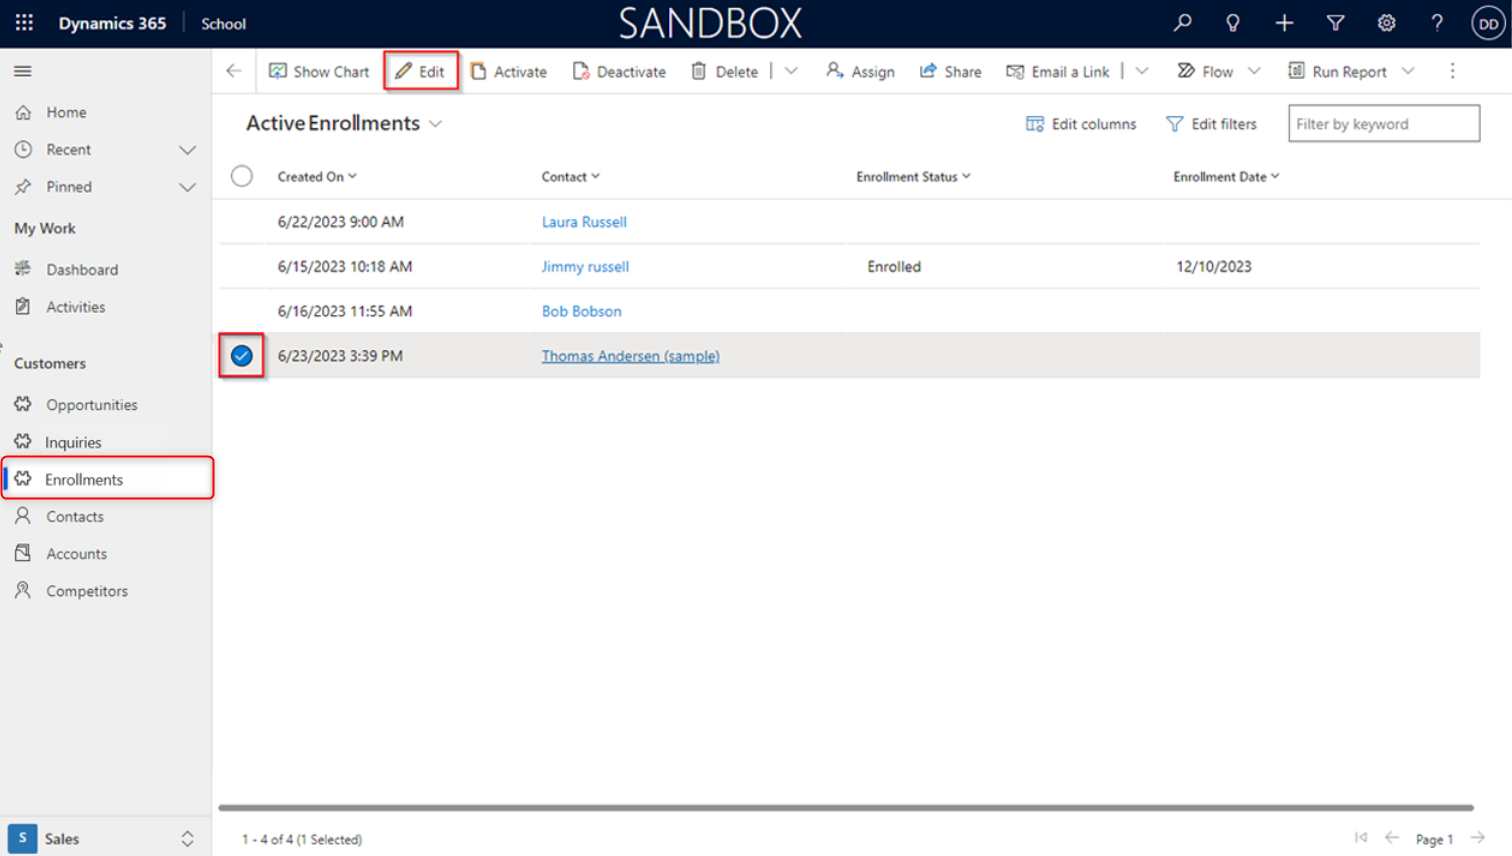Screen dimensions: 1512x856
Task: Open the app launcher waffle icon
Action: click(24, 23)
